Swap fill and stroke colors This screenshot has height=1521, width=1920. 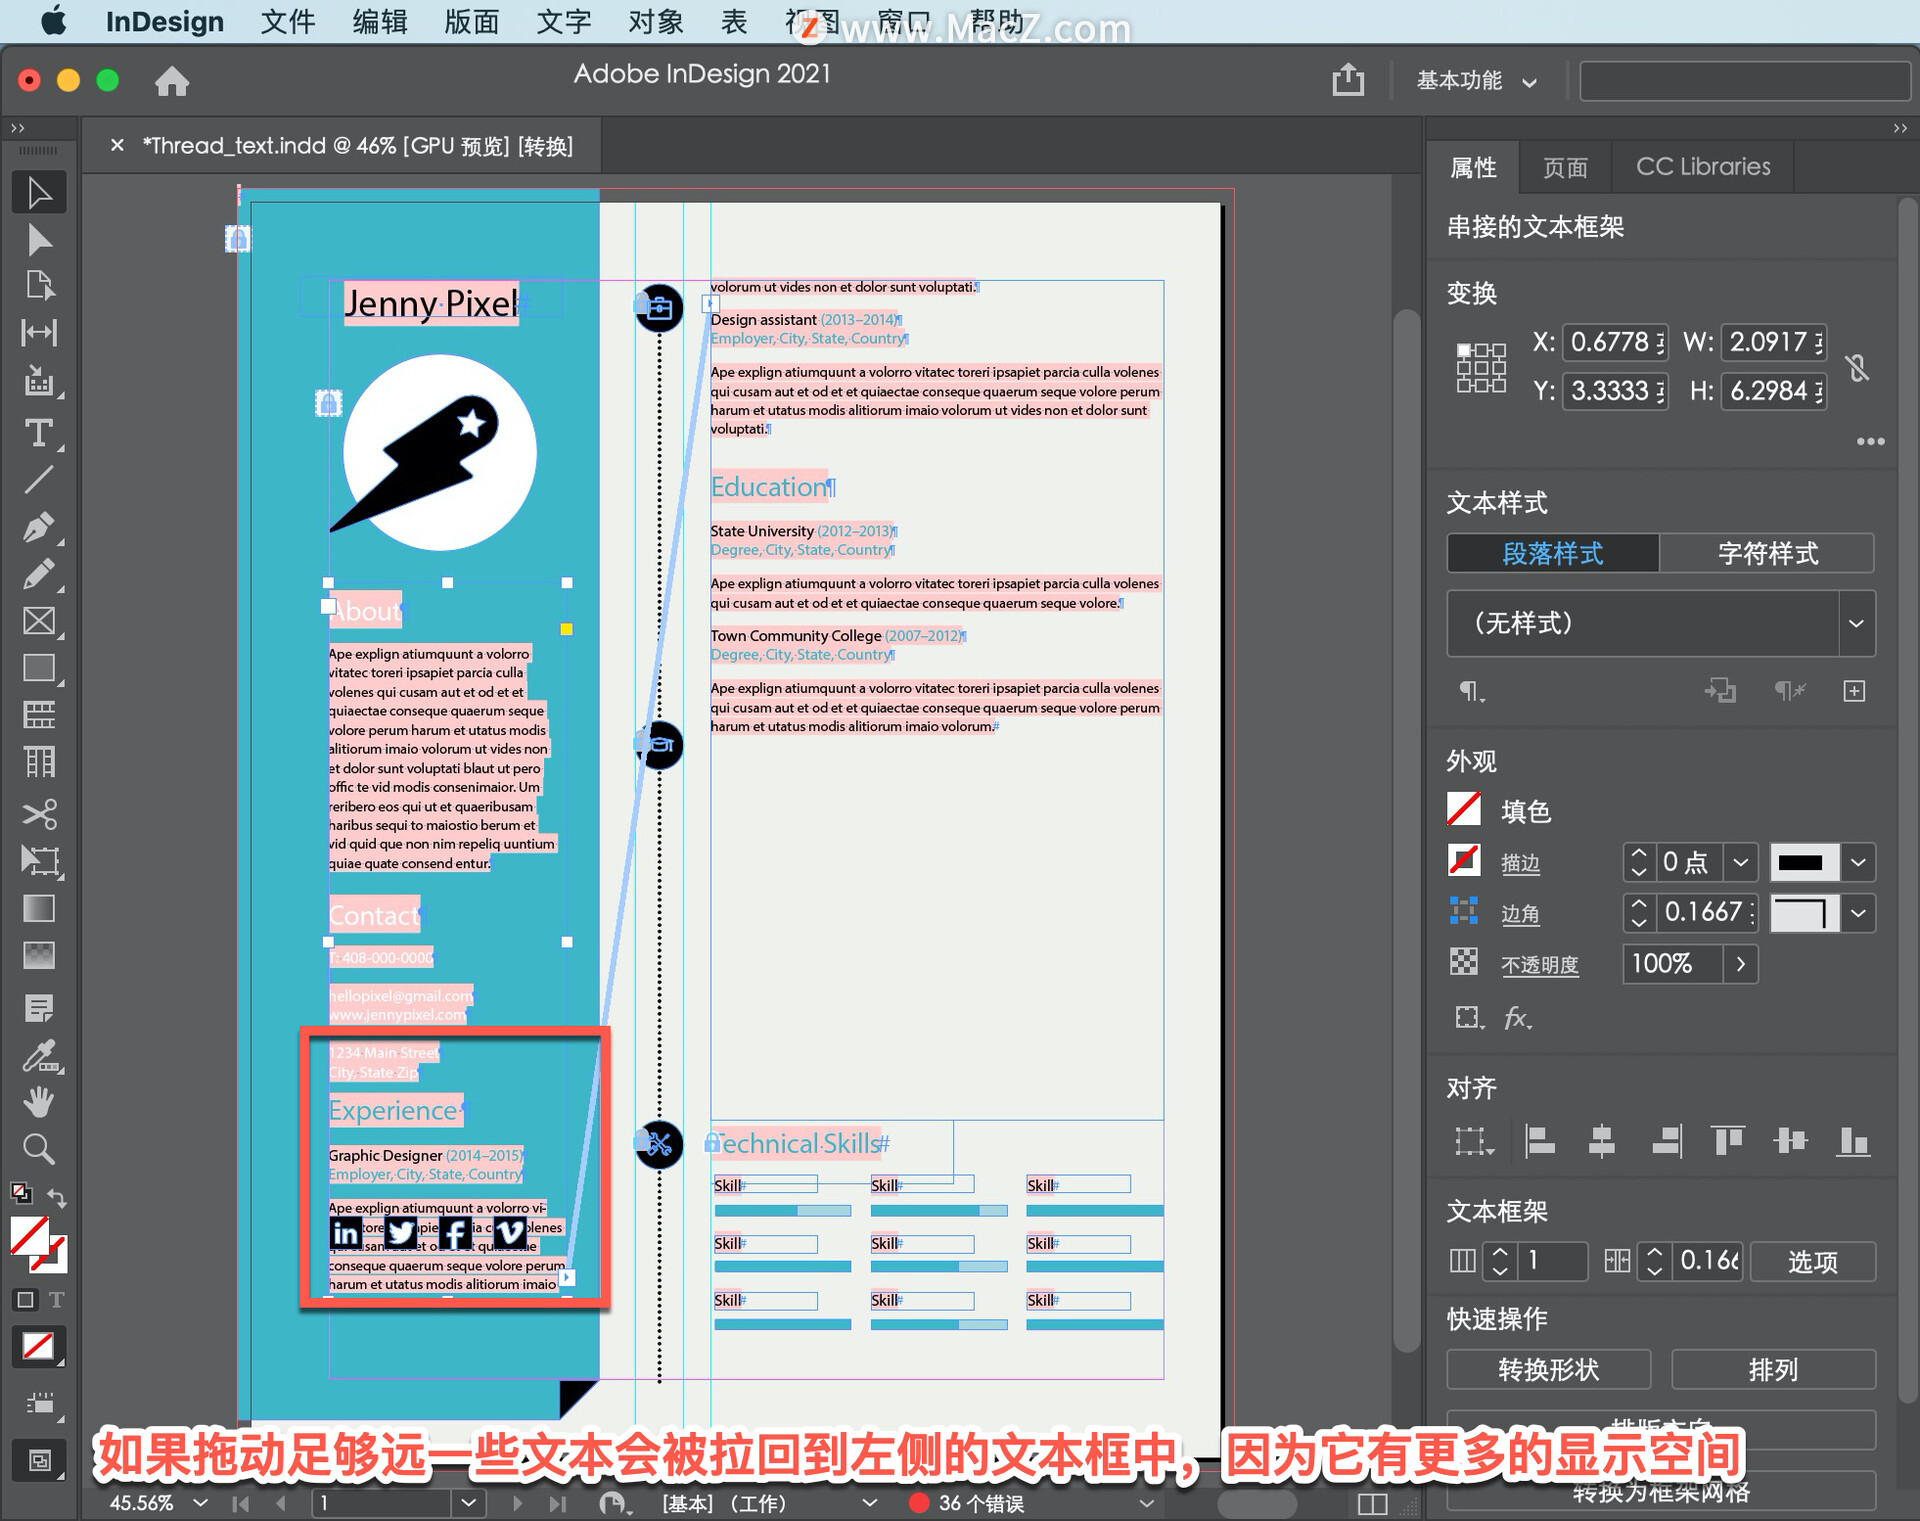[58, 1197]
